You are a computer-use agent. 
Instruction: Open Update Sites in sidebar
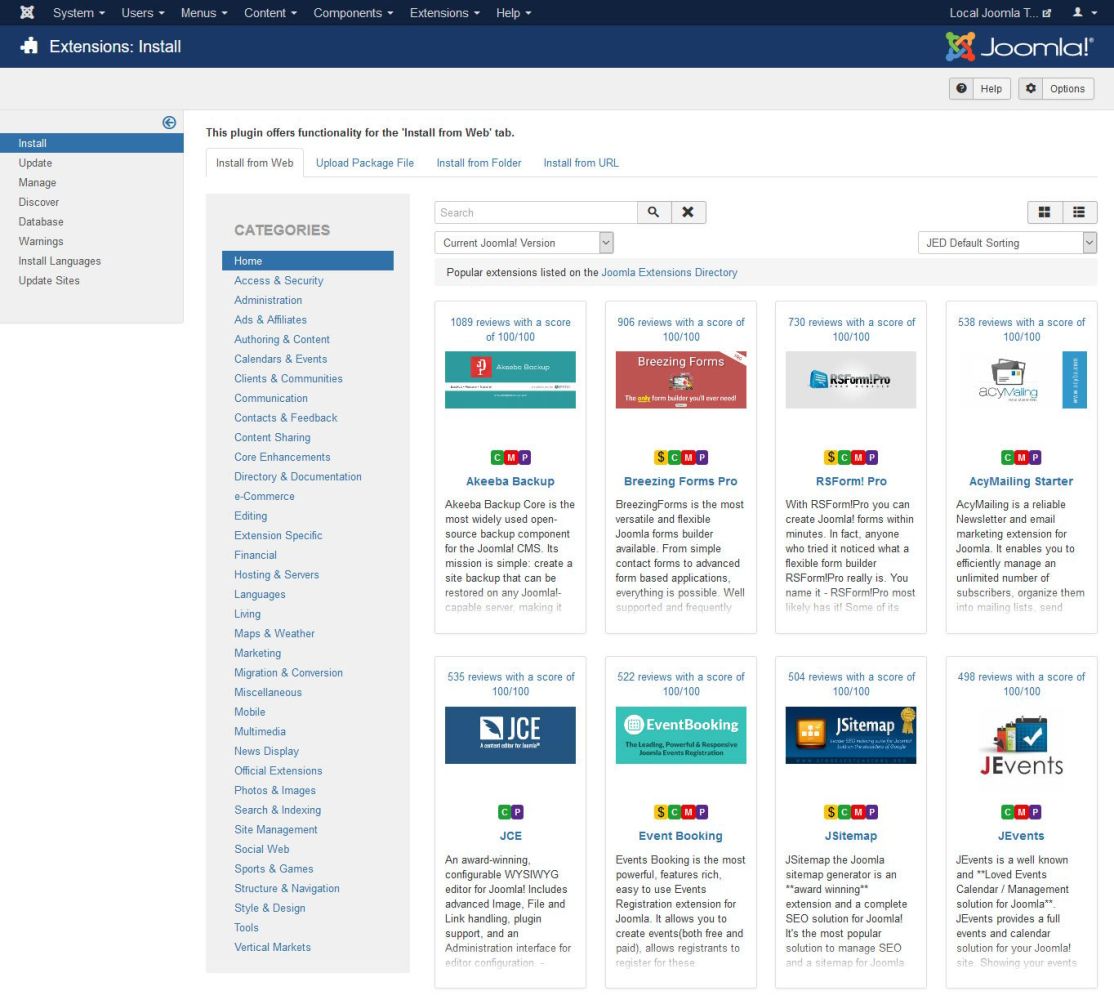[49, 281]
